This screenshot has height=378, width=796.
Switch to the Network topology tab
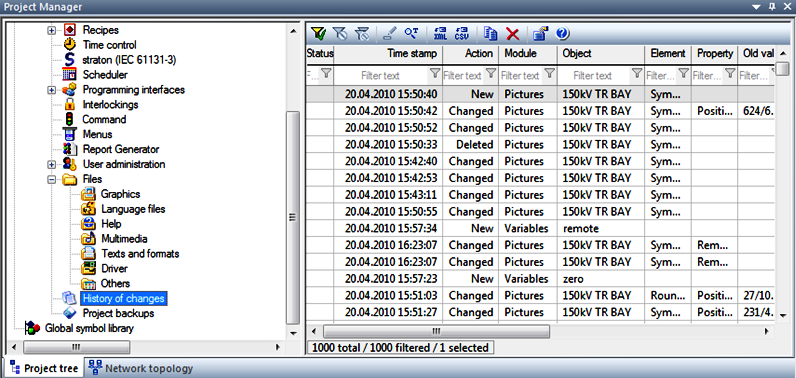[x=141, y=368]
